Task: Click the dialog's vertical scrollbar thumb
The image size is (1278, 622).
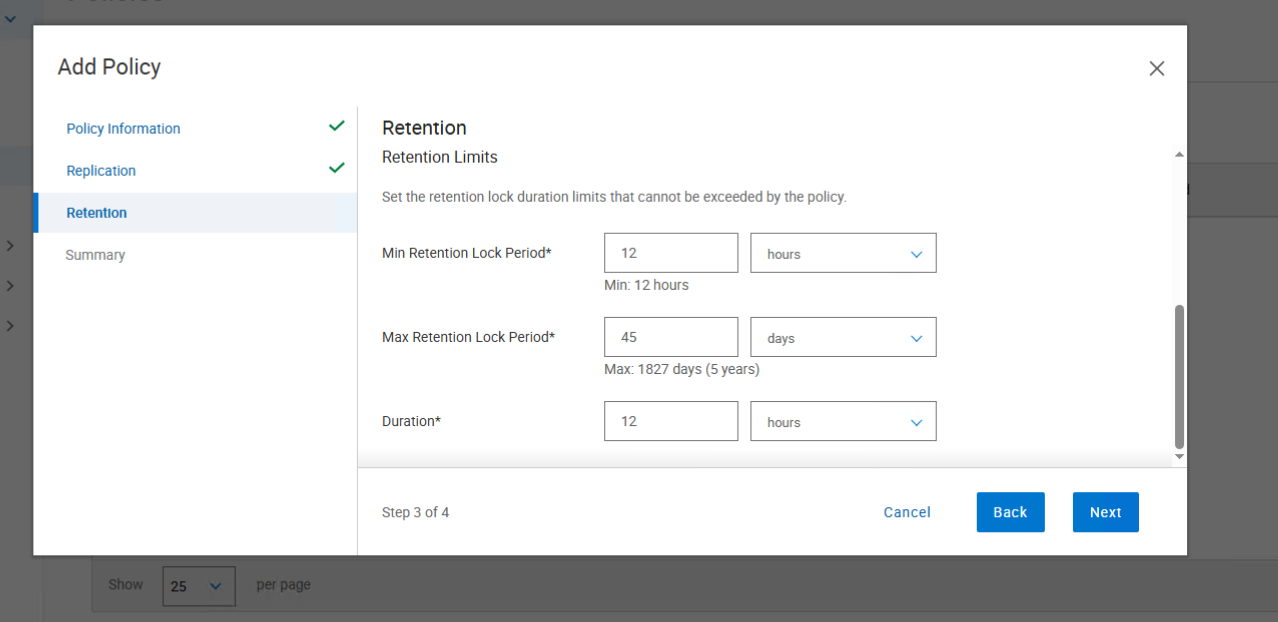Action: pos(1179,377)
